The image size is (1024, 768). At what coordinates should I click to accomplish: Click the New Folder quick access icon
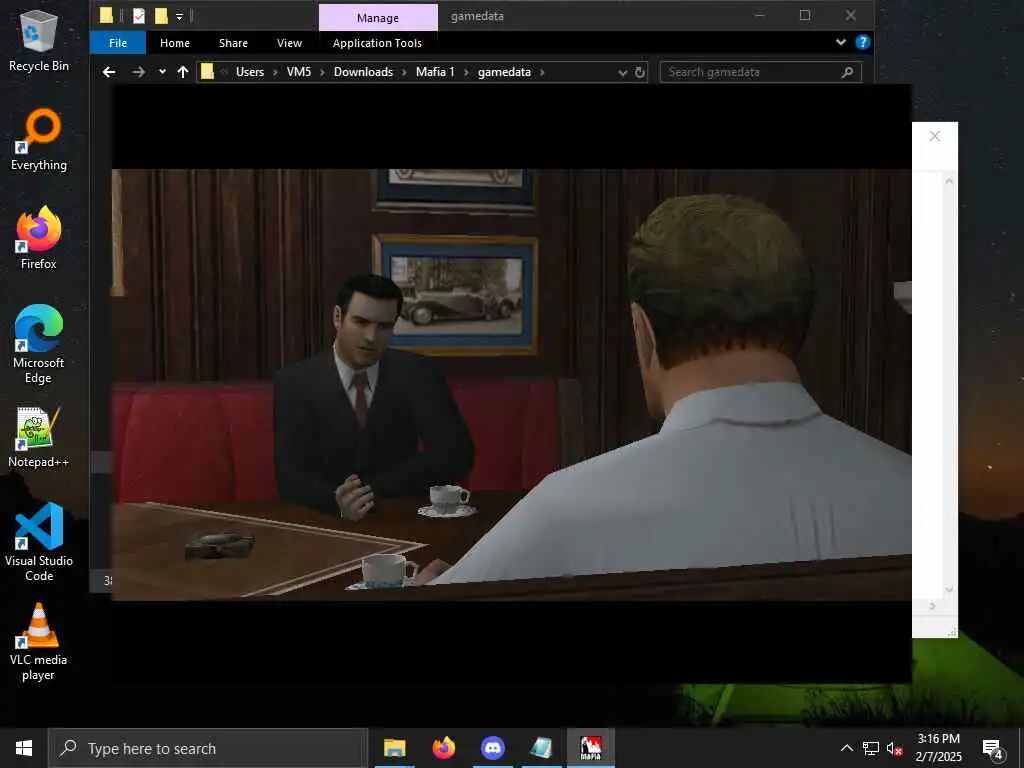tap(161, 16)
